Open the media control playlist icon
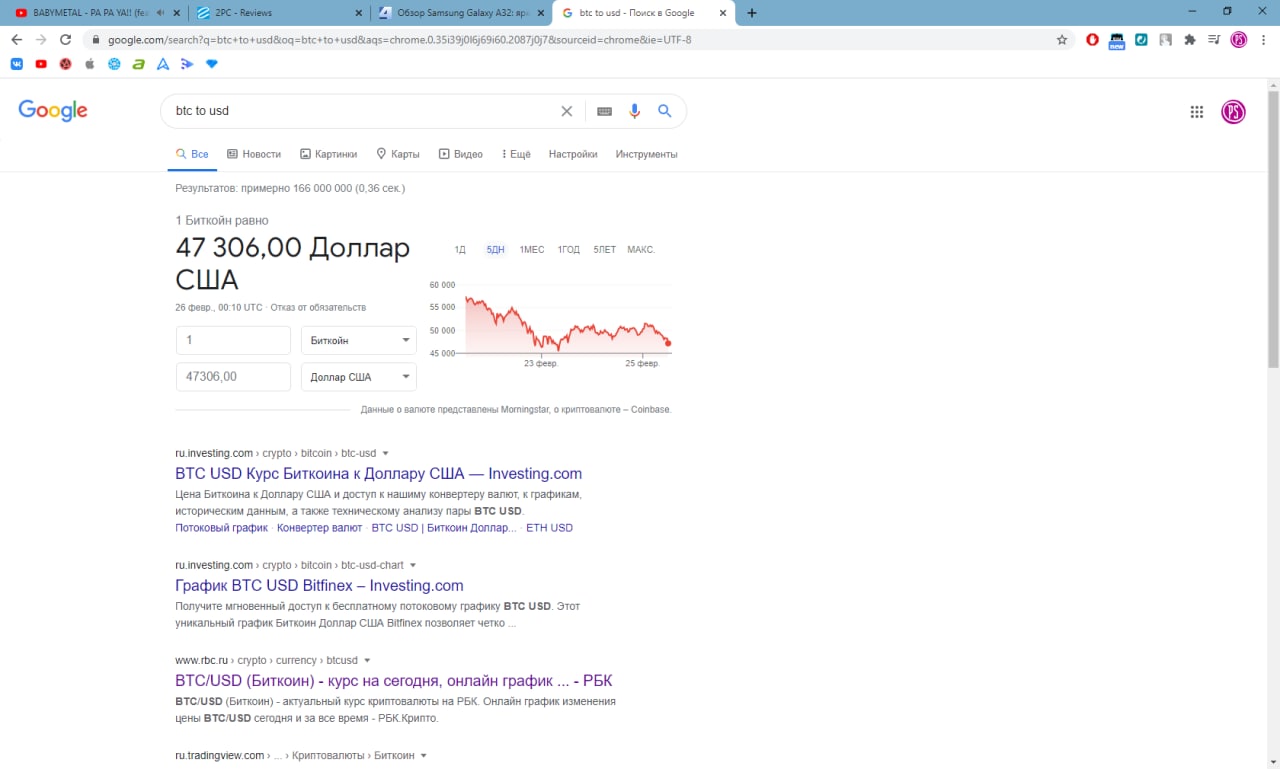1280x769 pixels. (x=1214, y=40)
